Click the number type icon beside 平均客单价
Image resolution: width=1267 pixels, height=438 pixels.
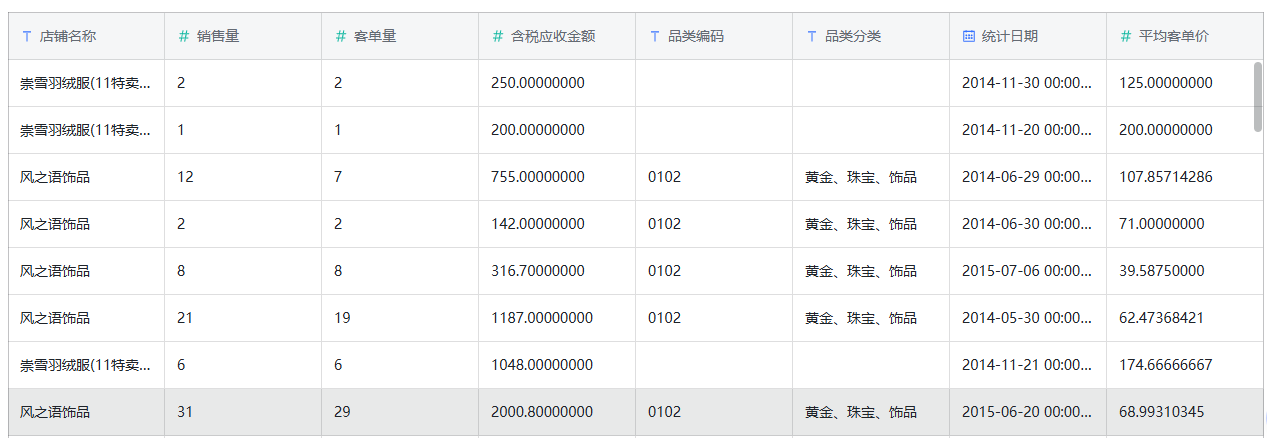pos(1126,36)
